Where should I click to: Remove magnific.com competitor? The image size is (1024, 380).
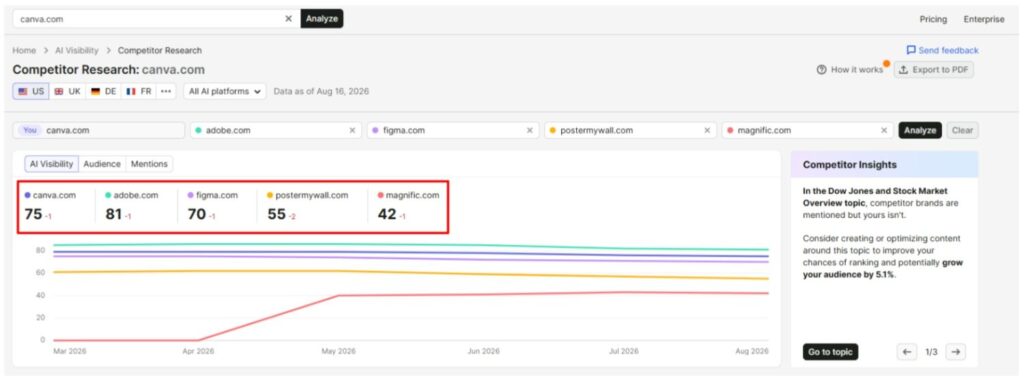884,130
